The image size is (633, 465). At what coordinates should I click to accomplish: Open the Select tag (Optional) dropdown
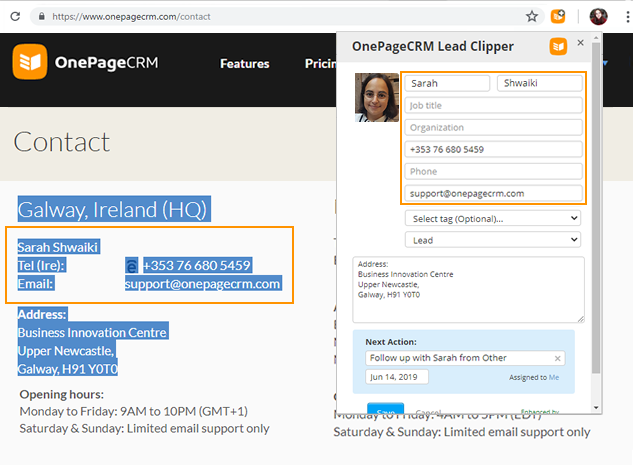(493, 218)
